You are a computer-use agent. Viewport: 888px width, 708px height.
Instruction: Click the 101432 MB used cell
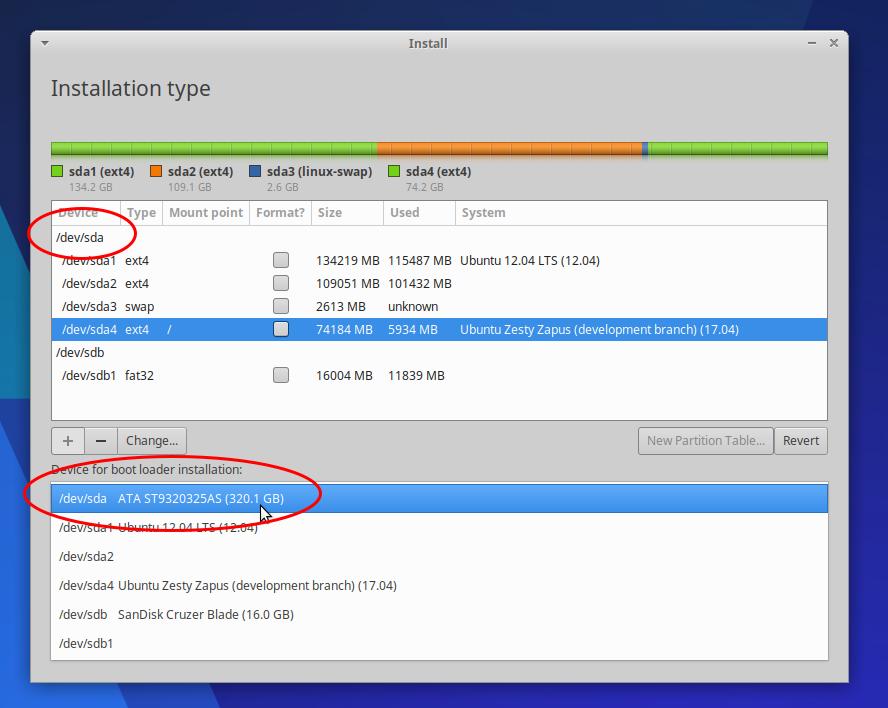pos(420,283)
